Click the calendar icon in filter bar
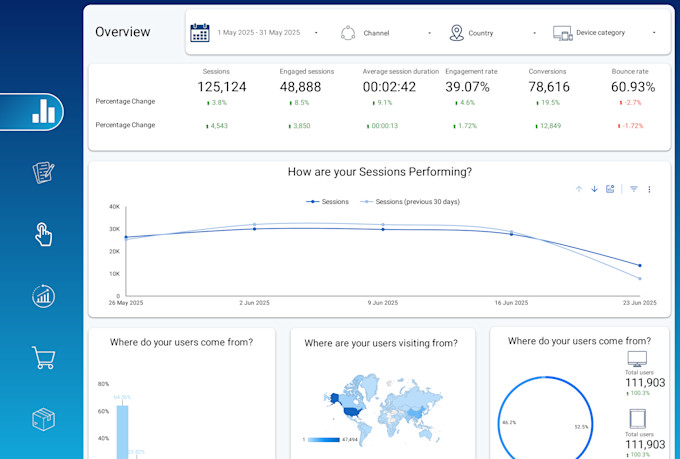 tap(200, 33)
